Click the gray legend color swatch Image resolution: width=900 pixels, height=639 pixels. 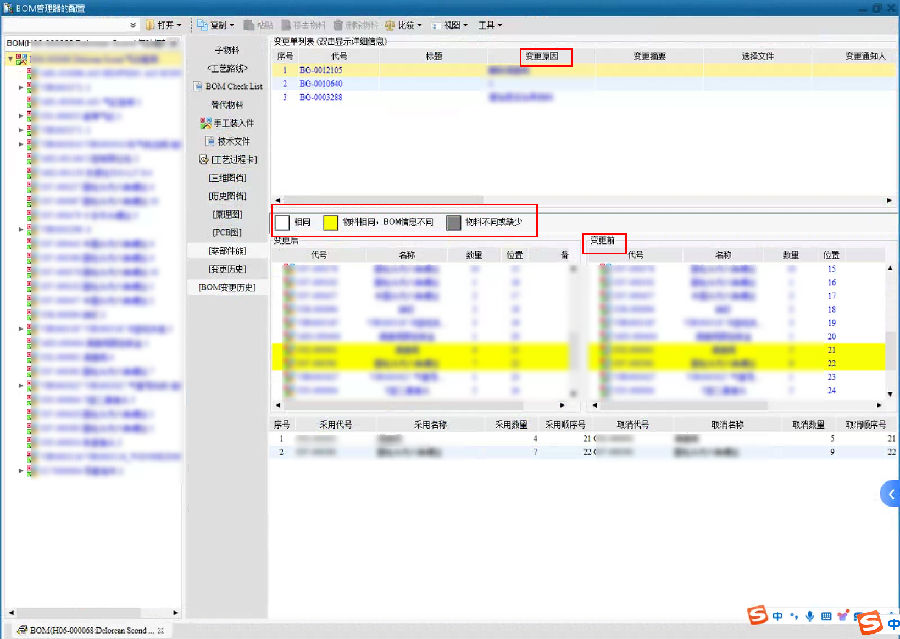click(453, 221)
